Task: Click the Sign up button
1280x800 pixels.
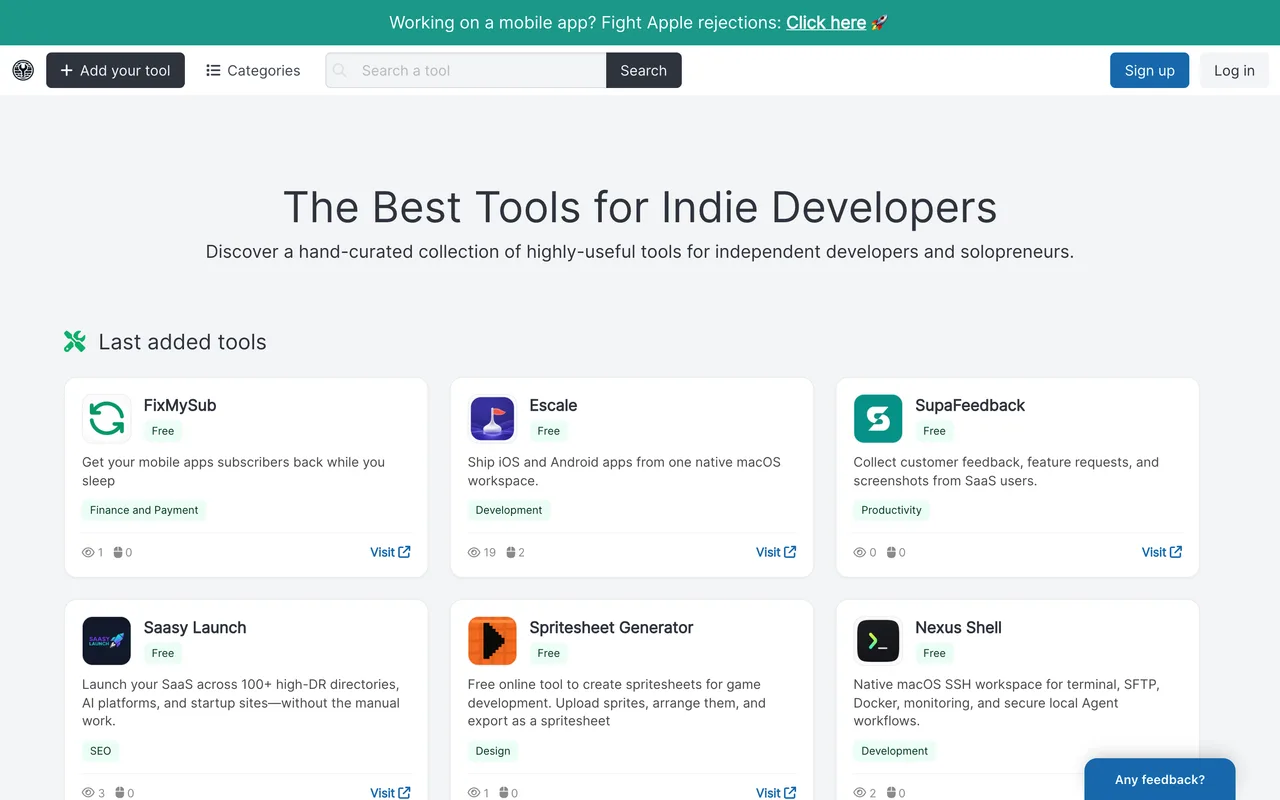Action: [1149, 70]
